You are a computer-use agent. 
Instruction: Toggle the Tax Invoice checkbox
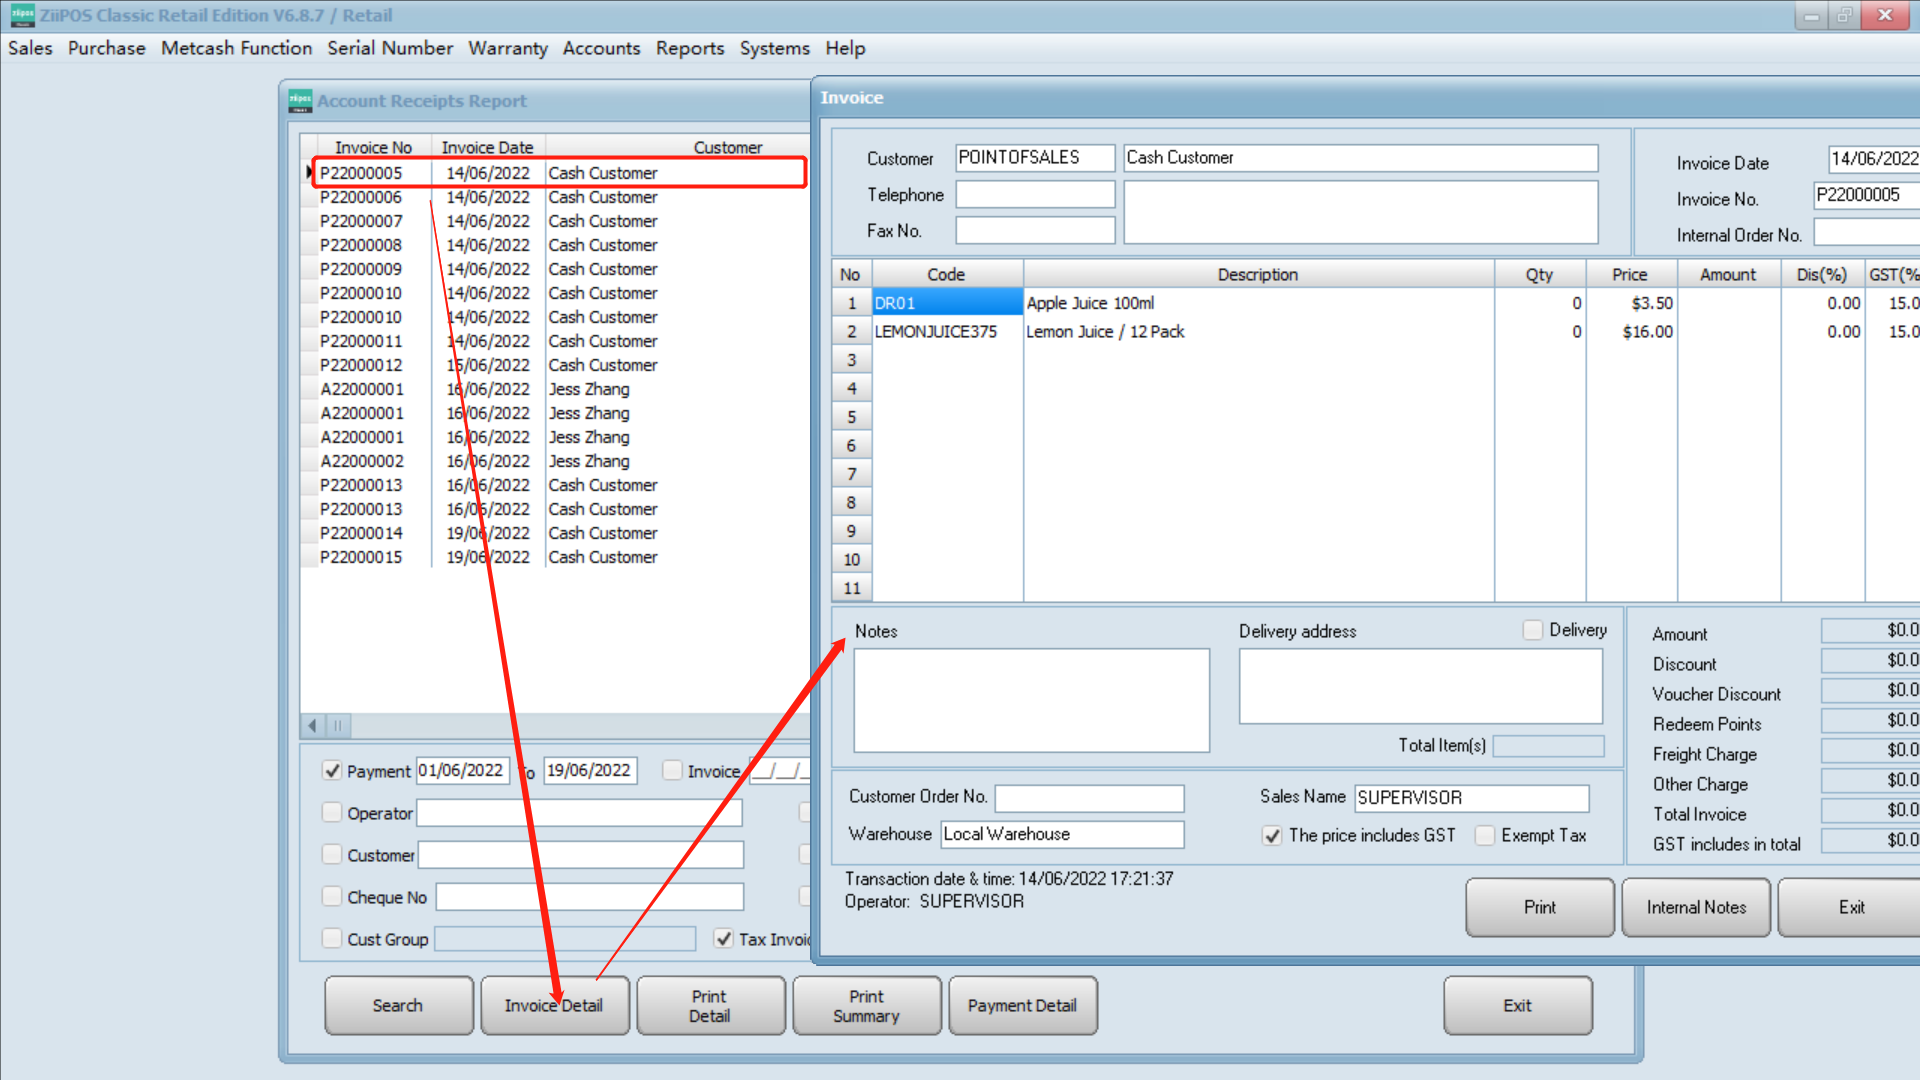coord(723,938)
